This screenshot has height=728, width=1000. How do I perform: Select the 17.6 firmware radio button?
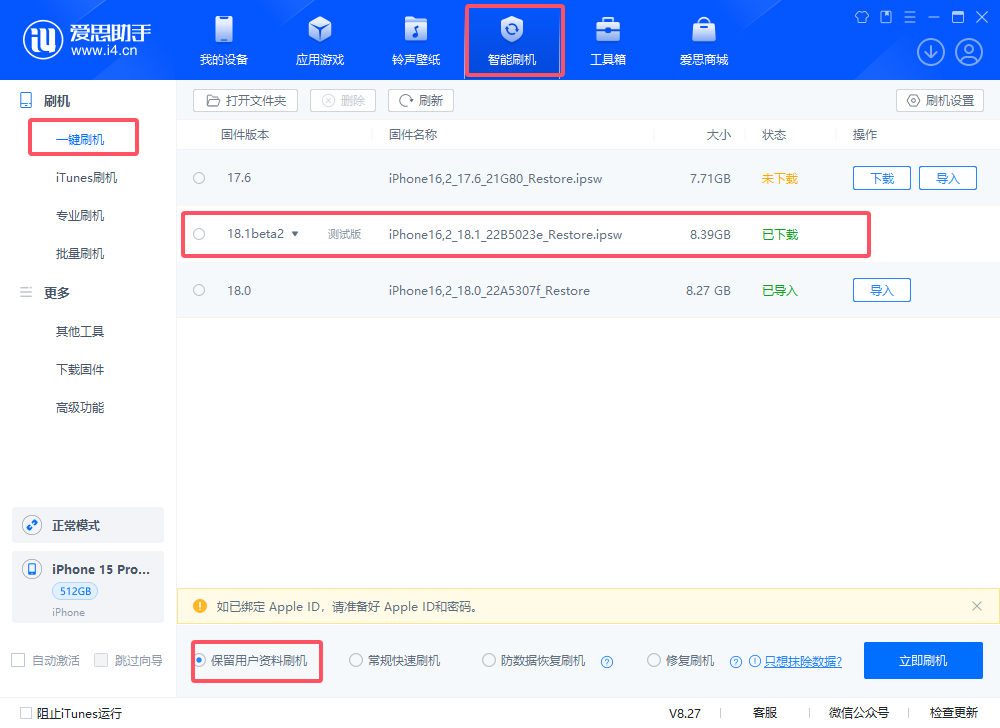tap(199, 178)
